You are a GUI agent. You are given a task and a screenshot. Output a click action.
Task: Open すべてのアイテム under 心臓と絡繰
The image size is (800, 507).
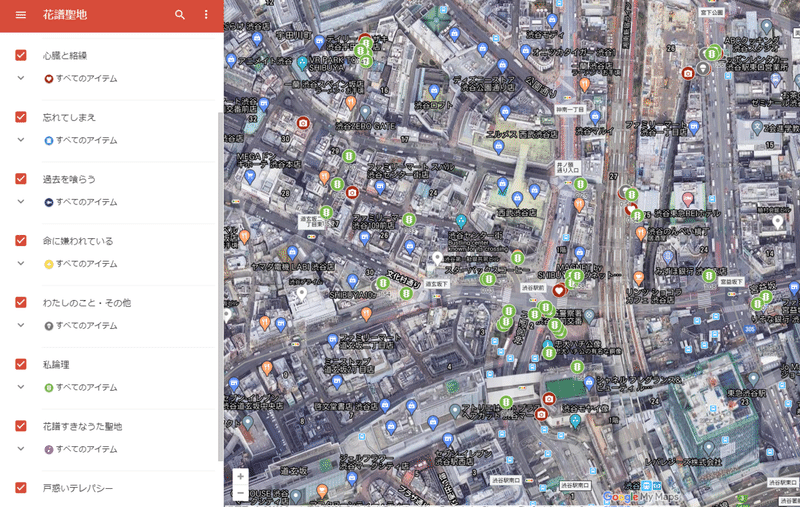pos(86,79)
